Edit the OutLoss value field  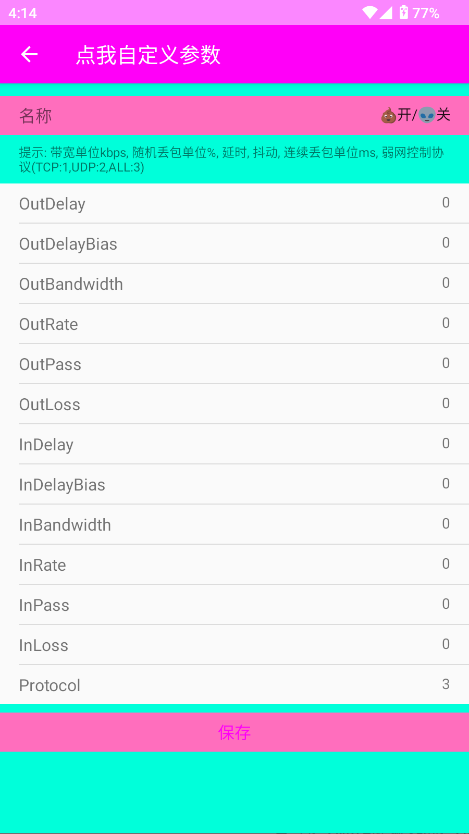pos(446,403)
